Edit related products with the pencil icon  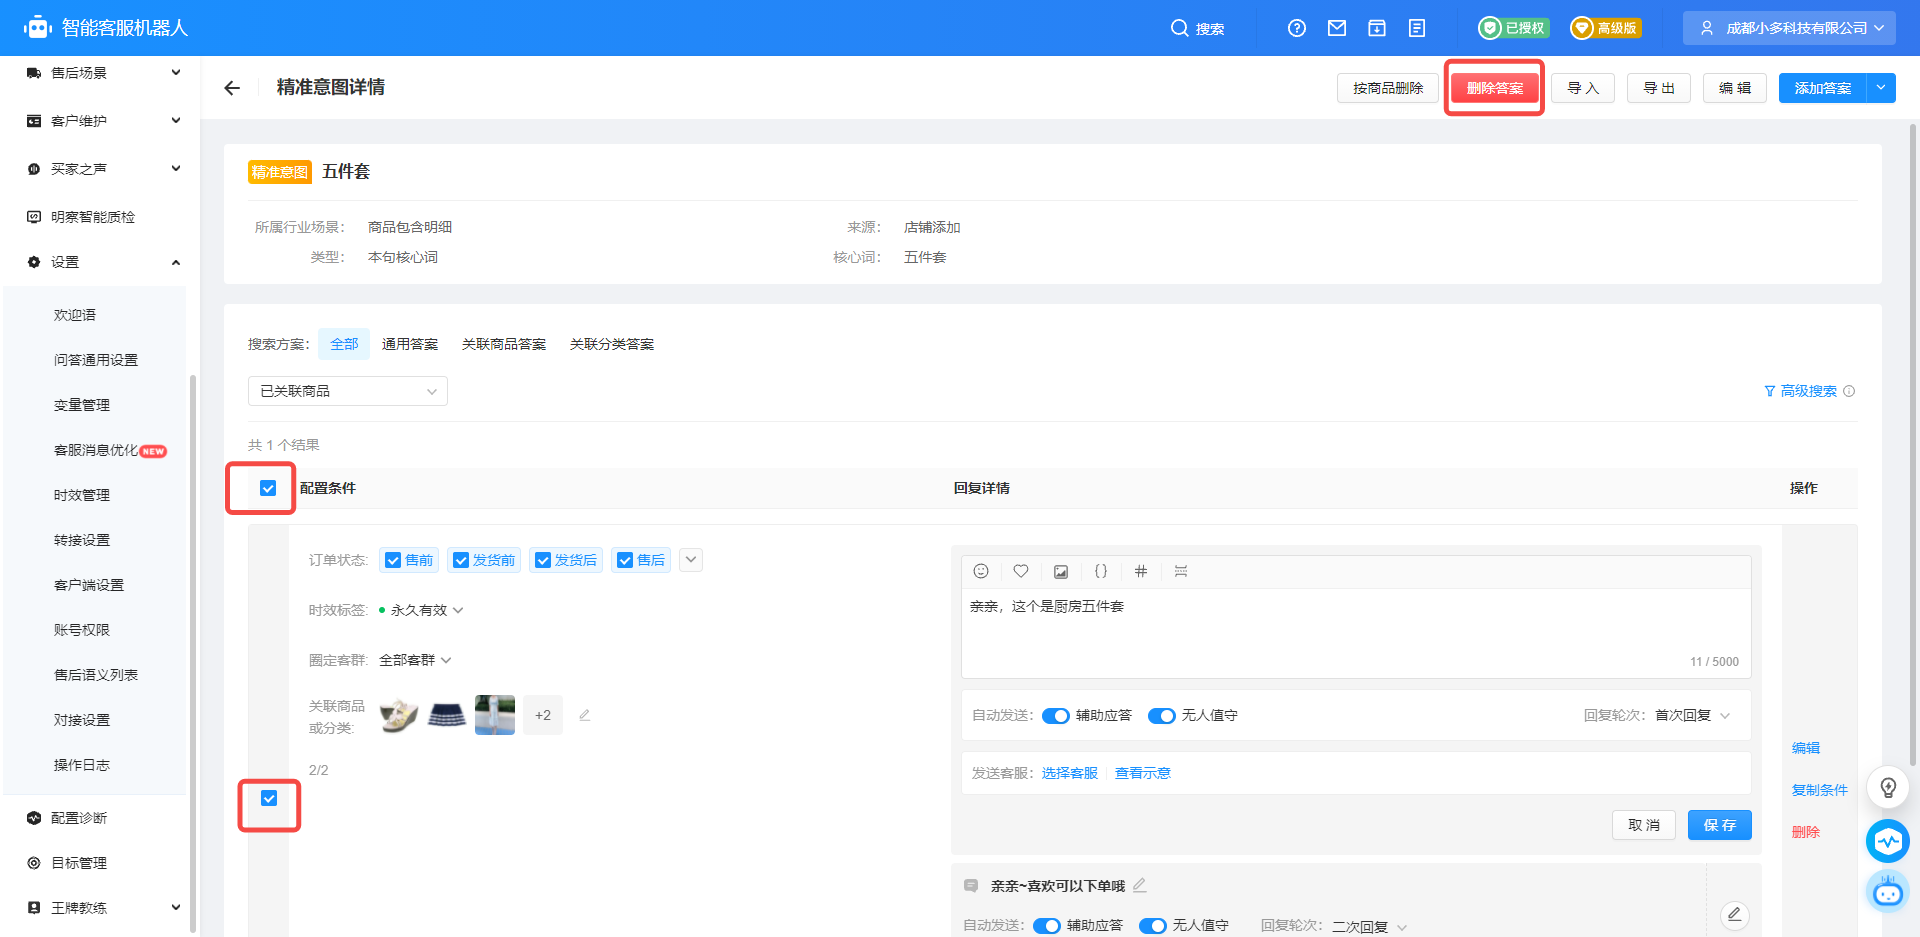pos(585,715)
